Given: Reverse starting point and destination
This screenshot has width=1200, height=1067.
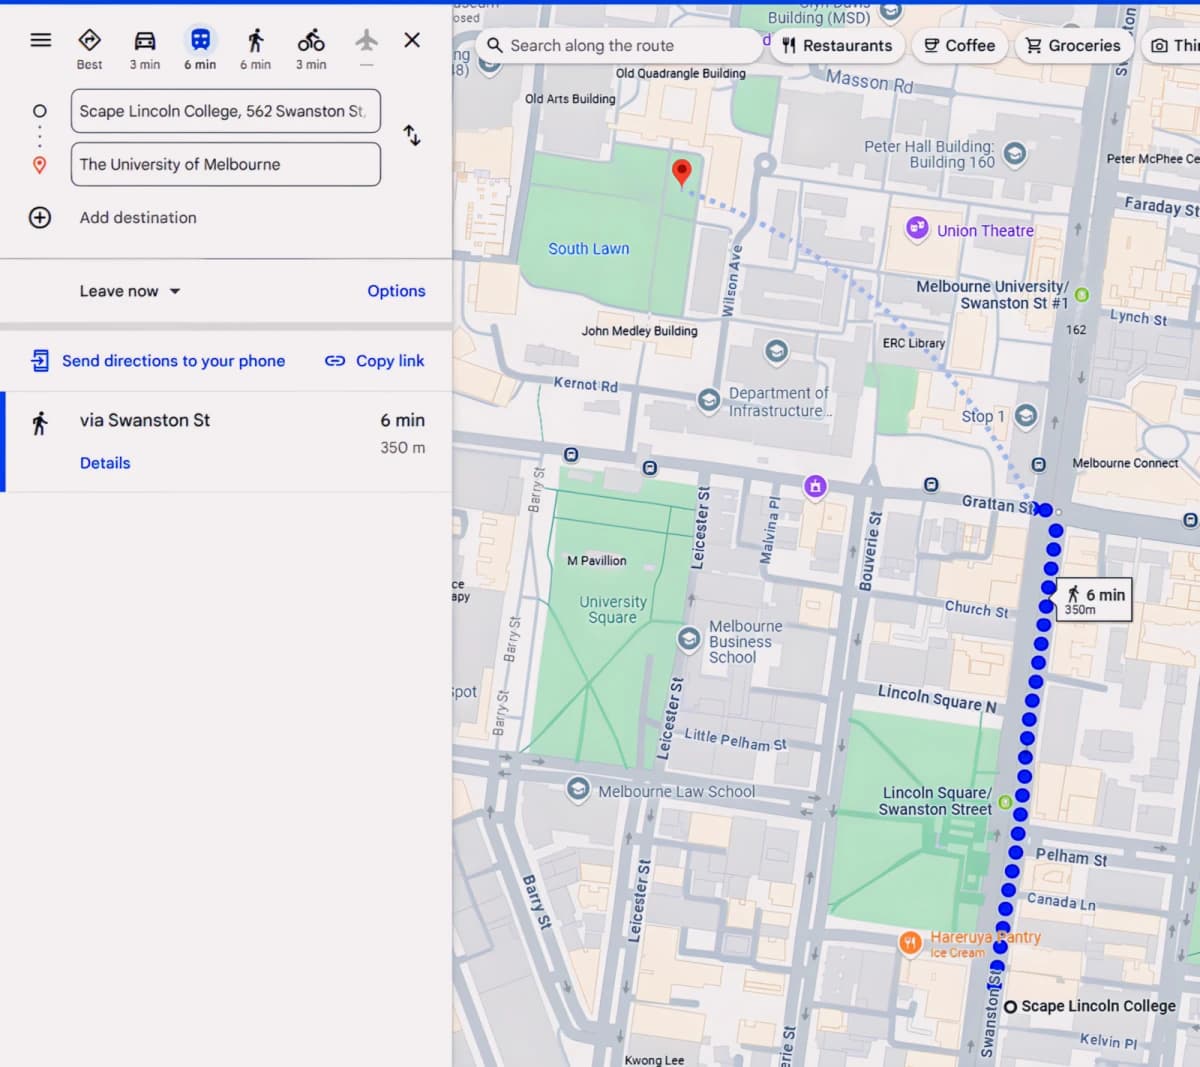Looking at the screenshot, I should coord(412,135).
